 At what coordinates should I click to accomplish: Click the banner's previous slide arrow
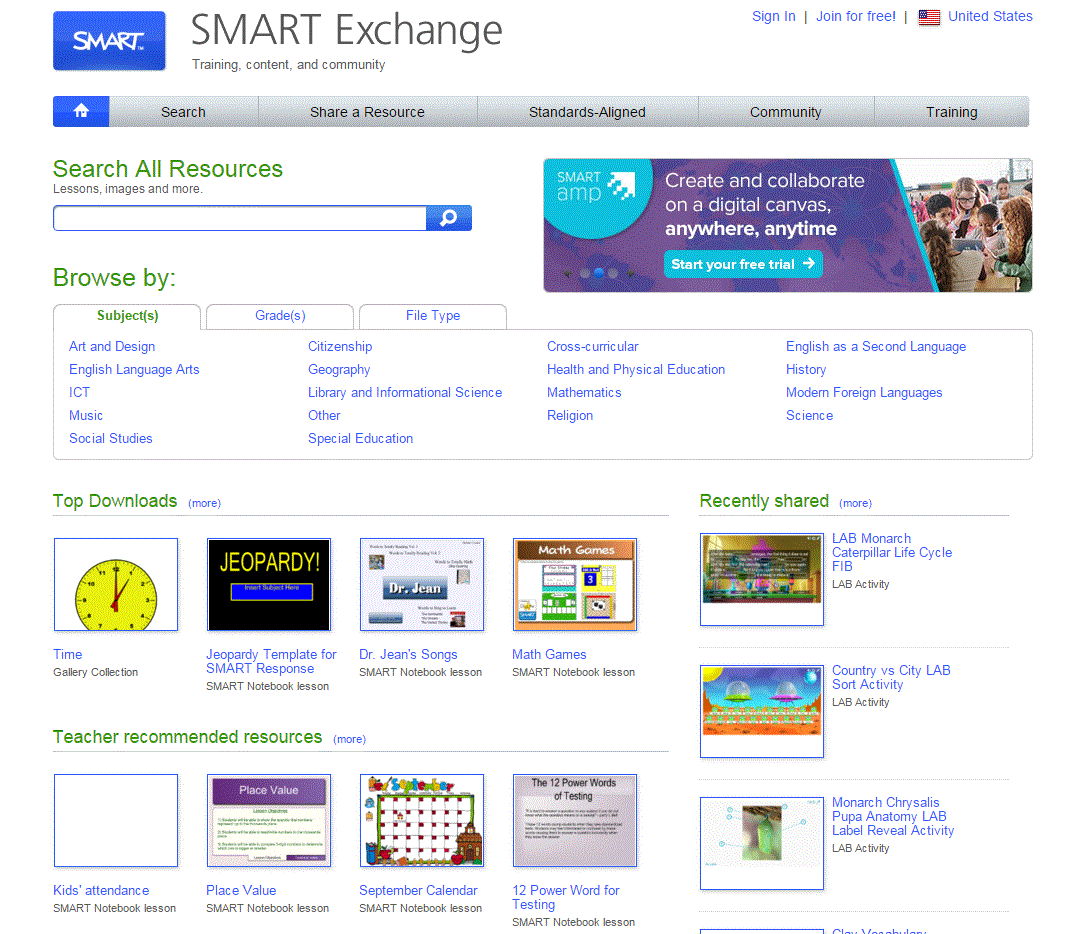pyautogui.click(x=568, y=274)
